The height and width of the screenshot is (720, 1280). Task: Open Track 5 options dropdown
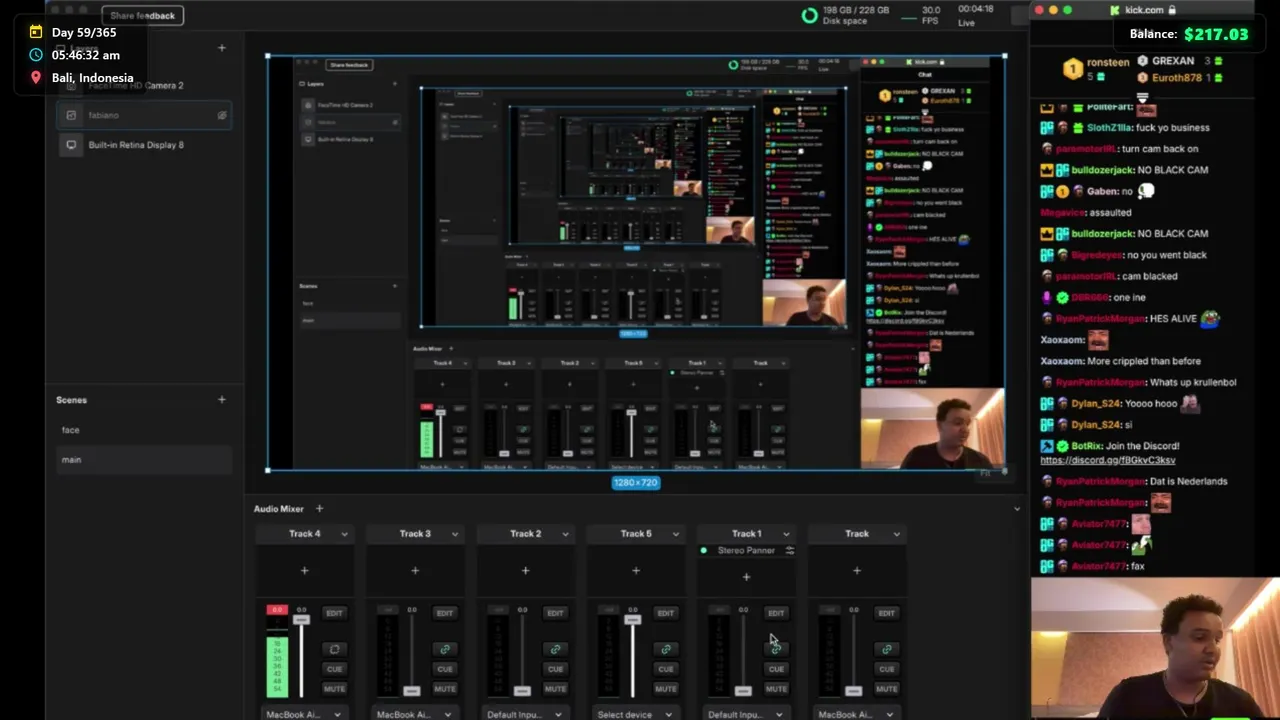click(x=675, y=534)
